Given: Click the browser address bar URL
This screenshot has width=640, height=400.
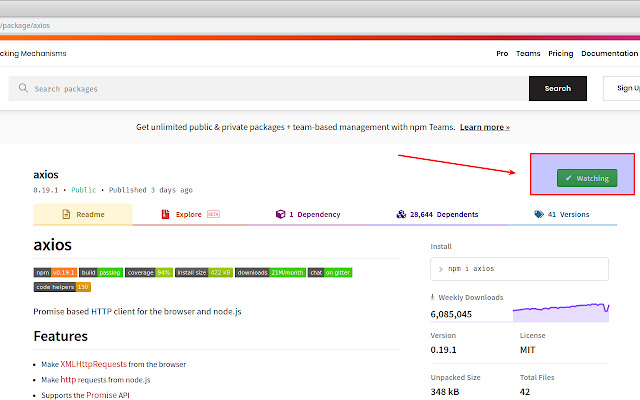Looking at the screenshot, I should [25, 25].
